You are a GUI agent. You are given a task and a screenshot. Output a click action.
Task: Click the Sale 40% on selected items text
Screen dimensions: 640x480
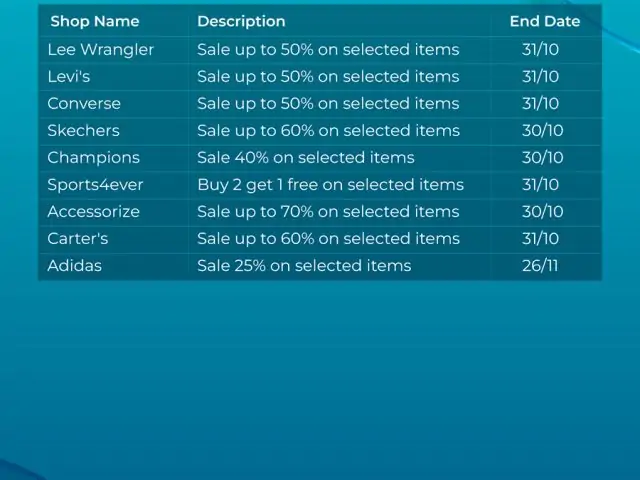coord(306,158)
